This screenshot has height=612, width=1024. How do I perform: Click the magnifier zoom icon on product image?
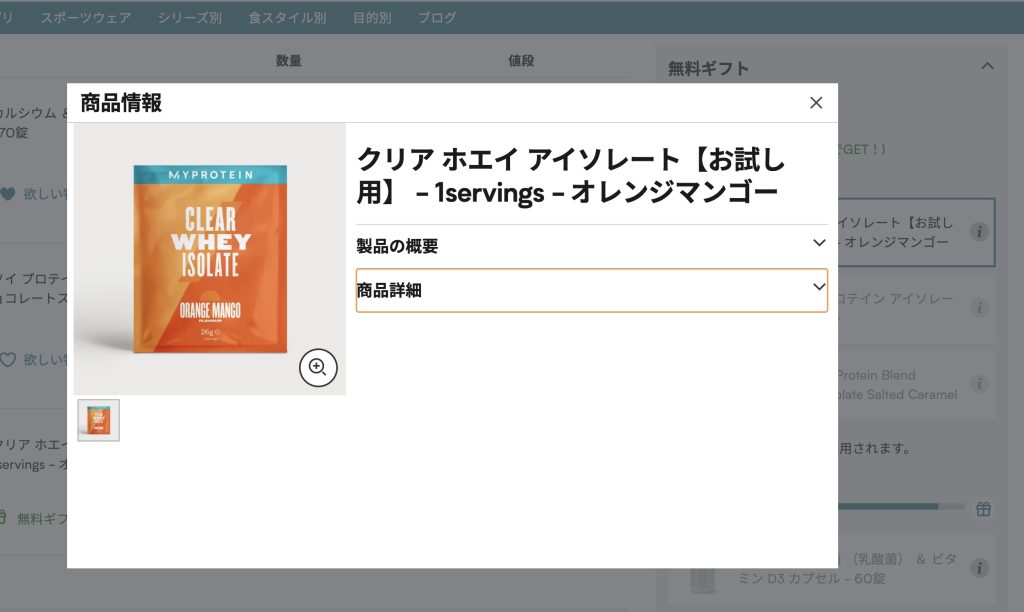[318, 367]
